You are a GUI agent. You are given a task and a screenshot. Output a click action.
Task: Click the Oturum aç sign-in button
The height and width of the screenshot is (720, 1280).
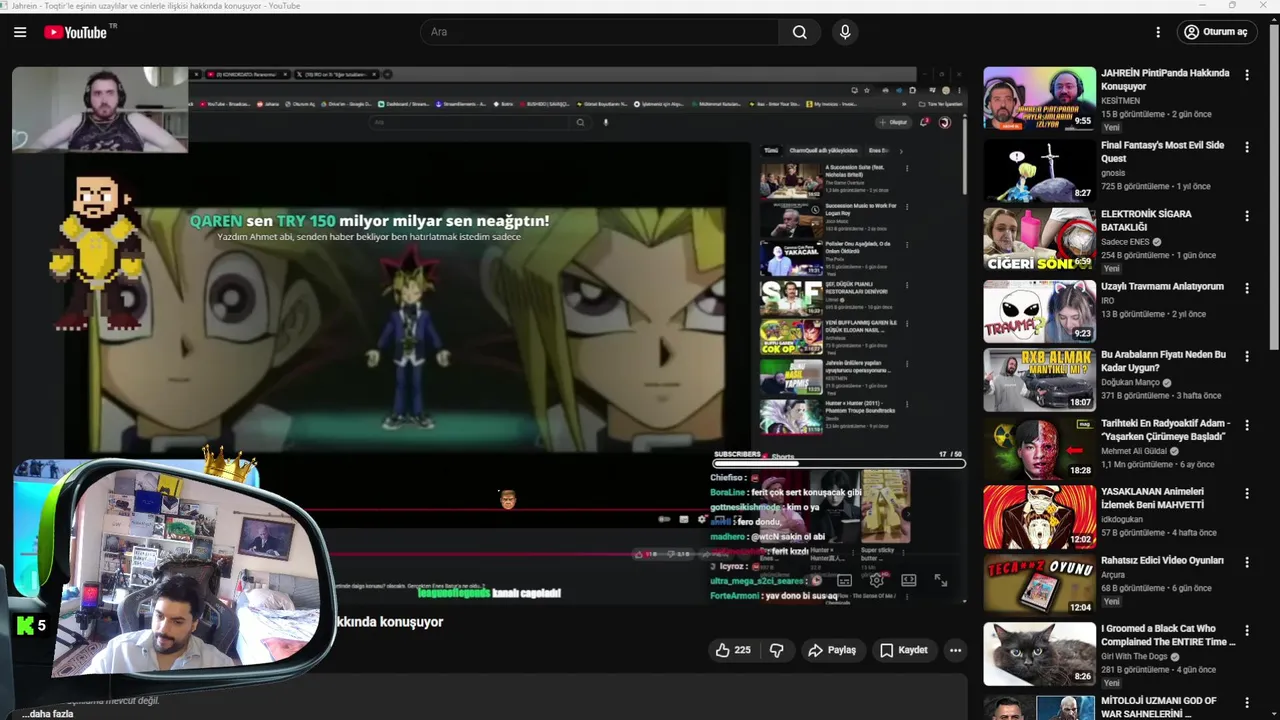coord(1216,32)
